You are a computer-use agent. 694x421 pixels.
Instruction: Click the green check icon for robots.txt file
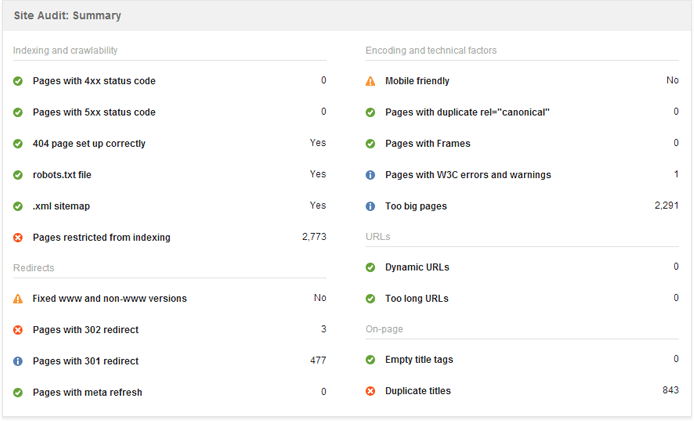click(18, 175)
